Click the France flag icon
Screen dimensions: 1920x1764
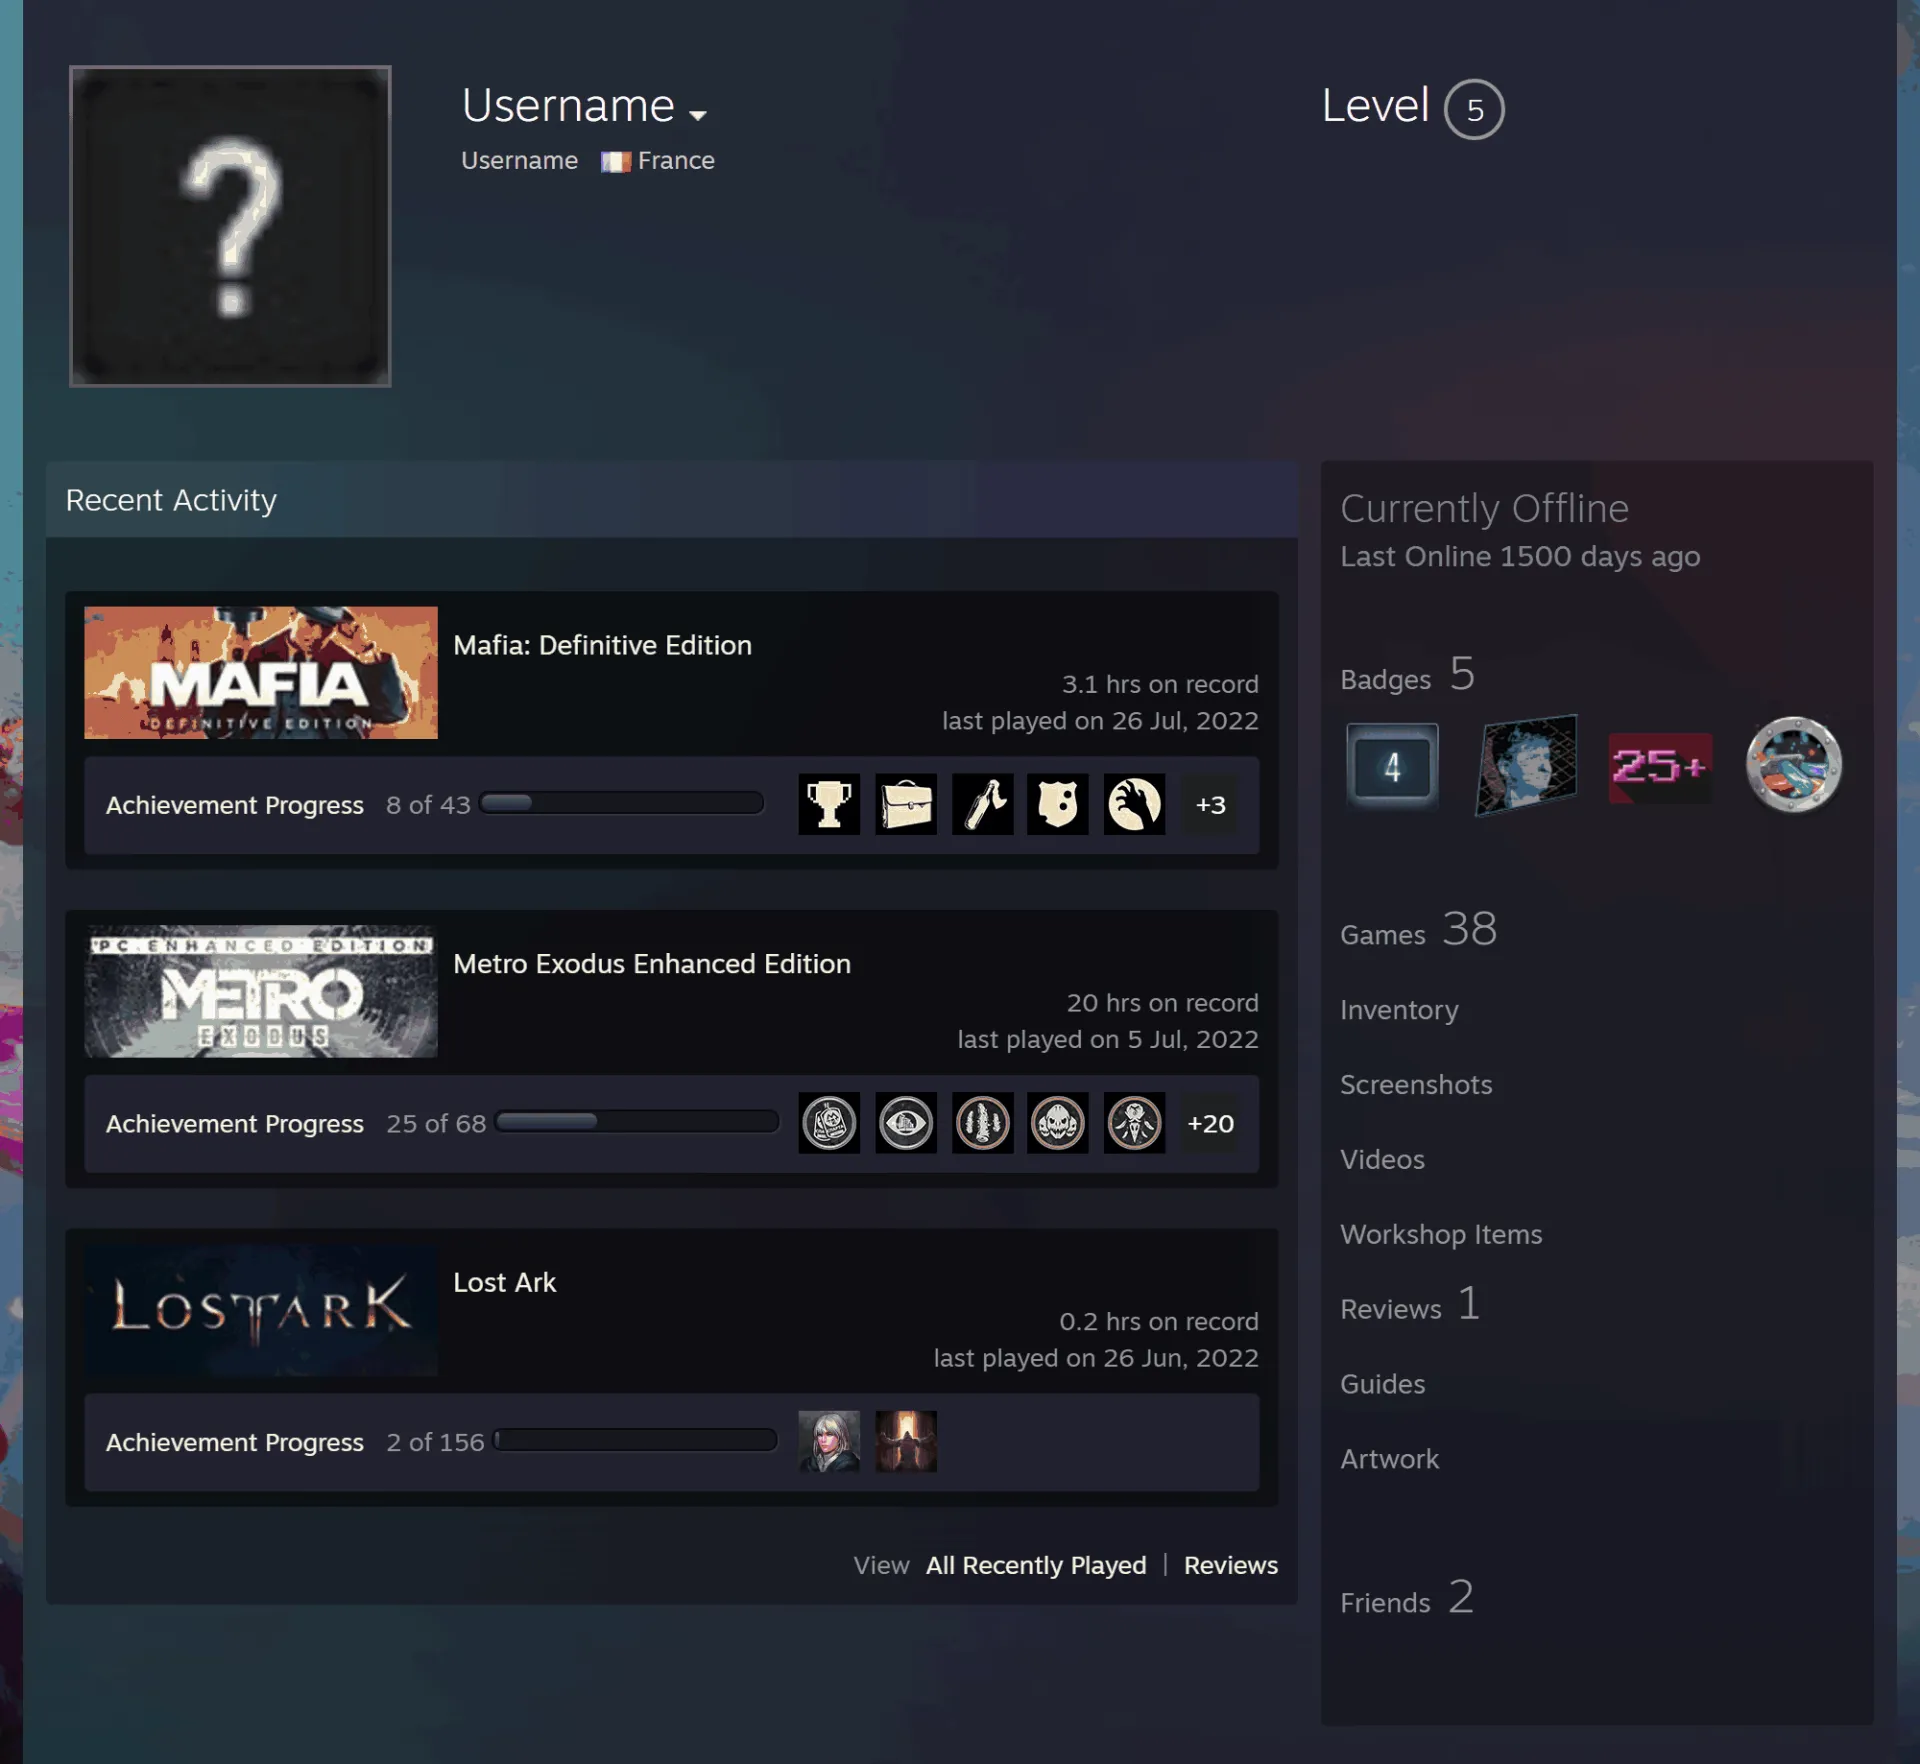tap(616, 161)
